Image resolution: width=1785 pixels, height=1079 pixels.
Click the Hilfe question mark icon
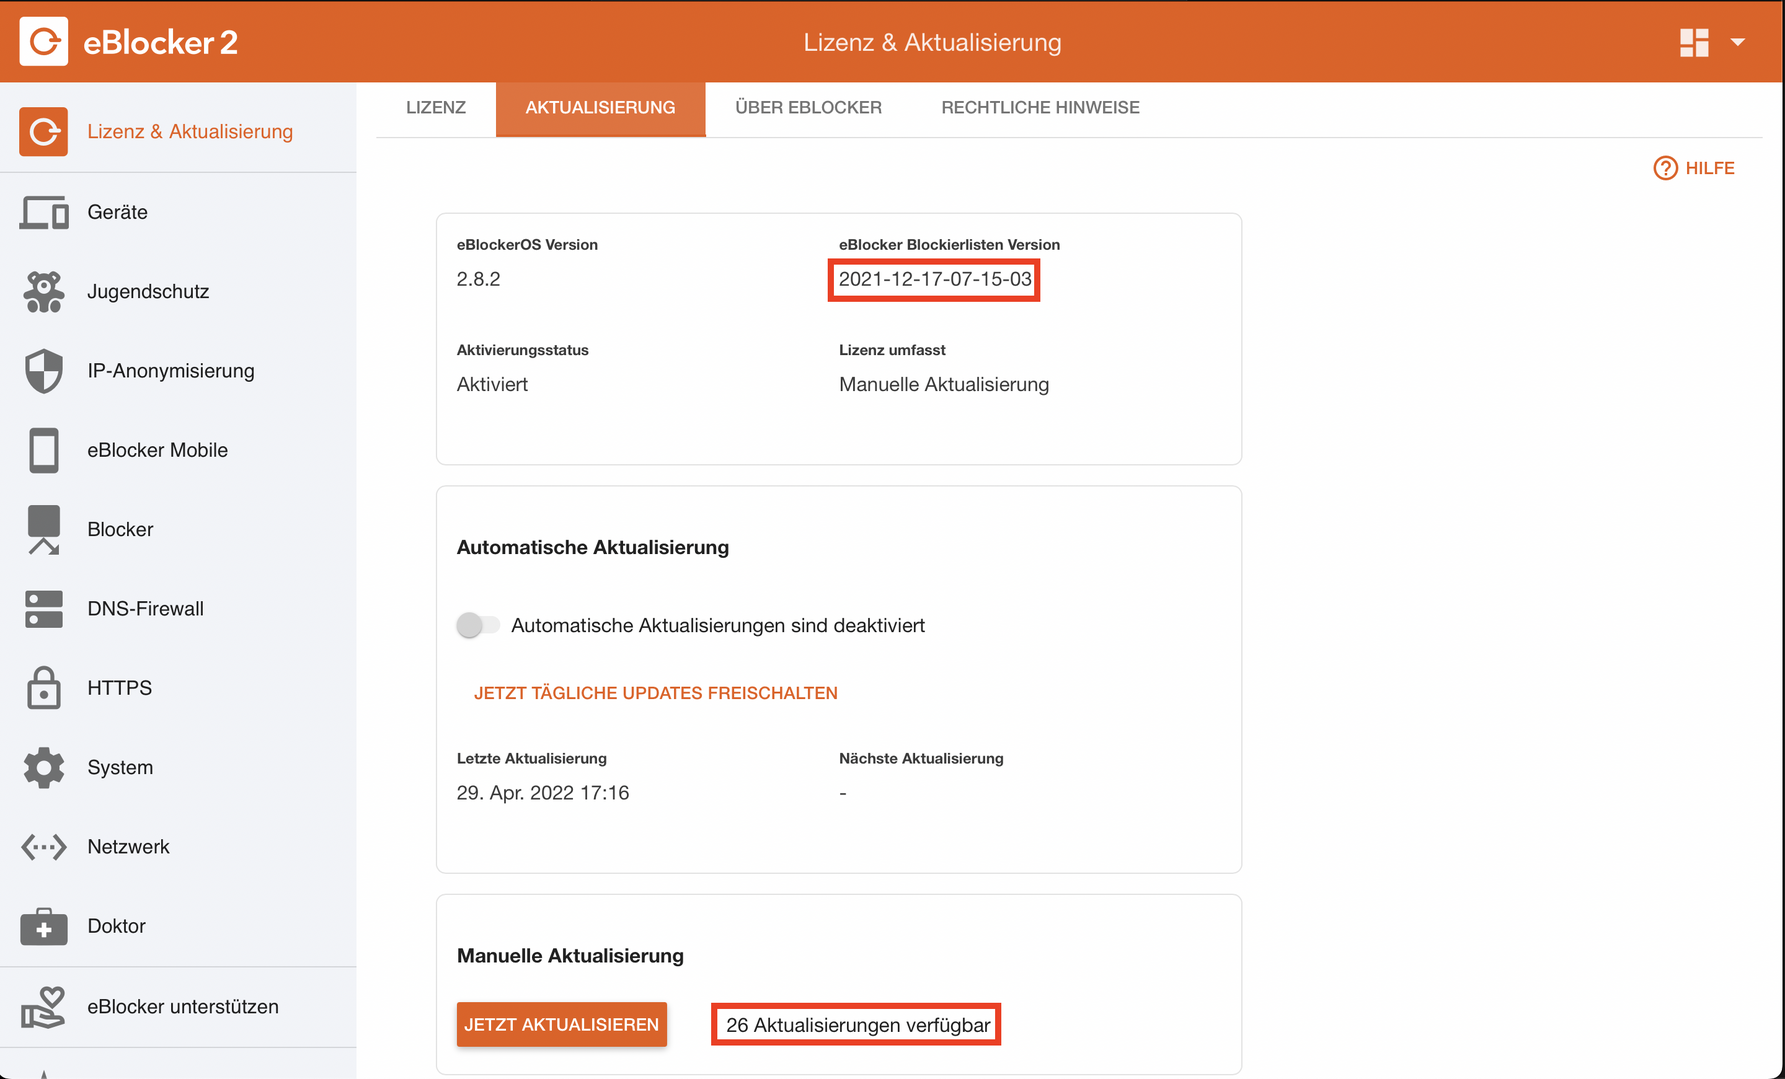pos(1665,168)
